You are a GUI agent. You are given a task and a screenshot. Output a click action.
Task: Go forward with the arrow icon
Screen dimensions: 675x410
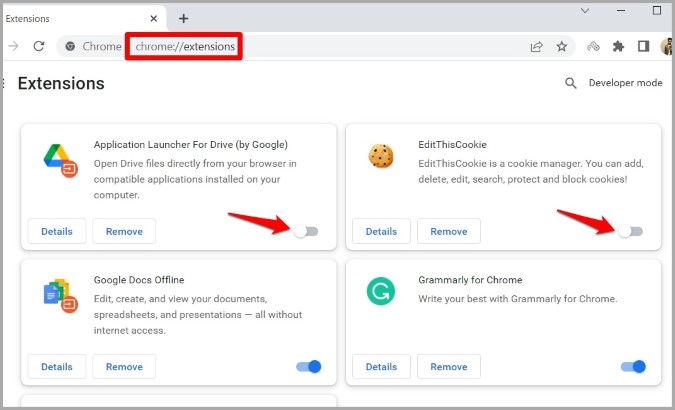pyautogui.click(x=13, y=46)
